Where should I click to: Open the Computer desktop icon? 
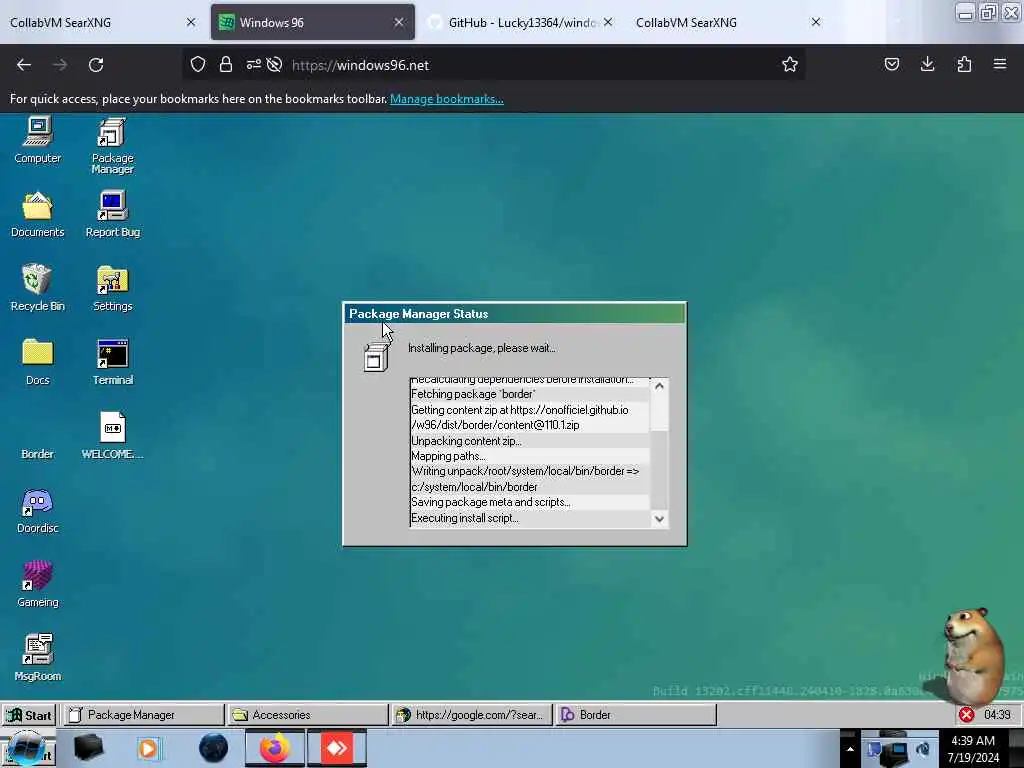[x=37, y=139]
